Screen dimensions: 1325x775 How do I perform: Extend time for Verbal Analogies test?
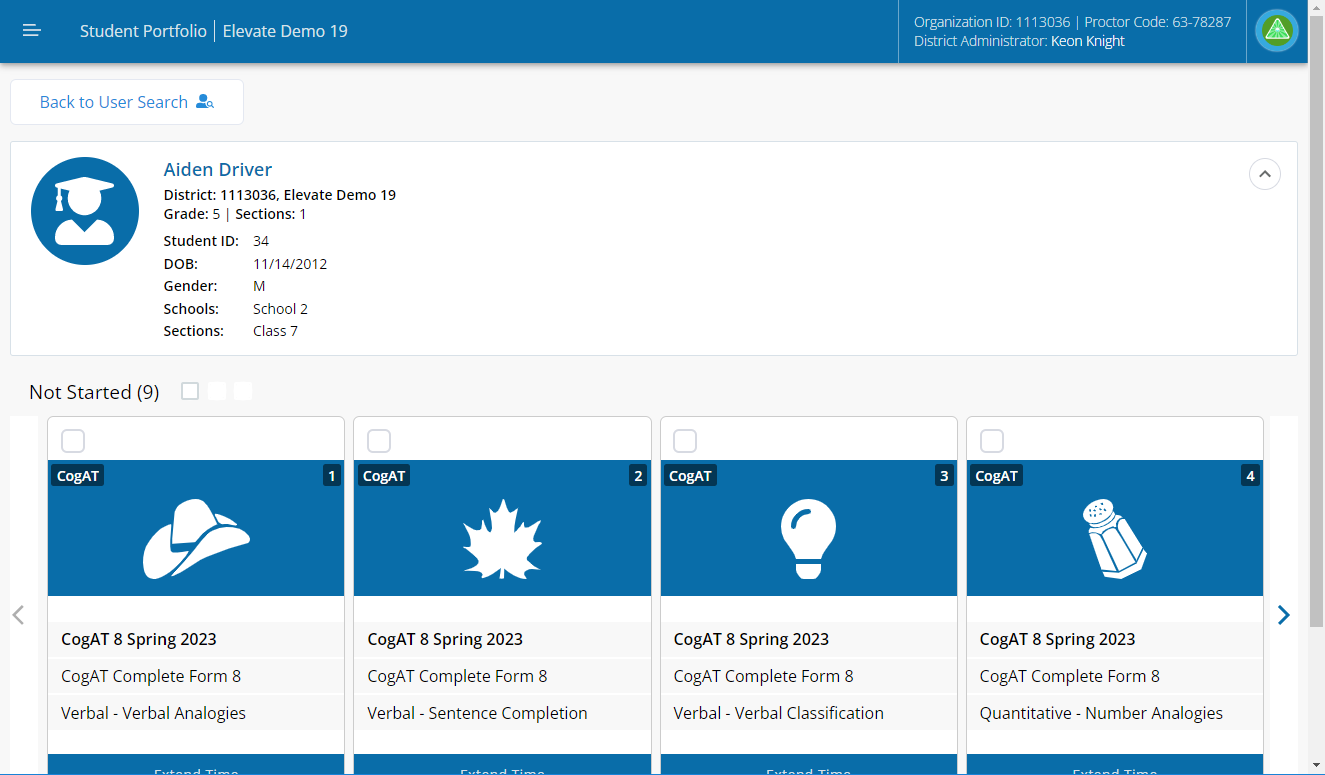(196, 765)
